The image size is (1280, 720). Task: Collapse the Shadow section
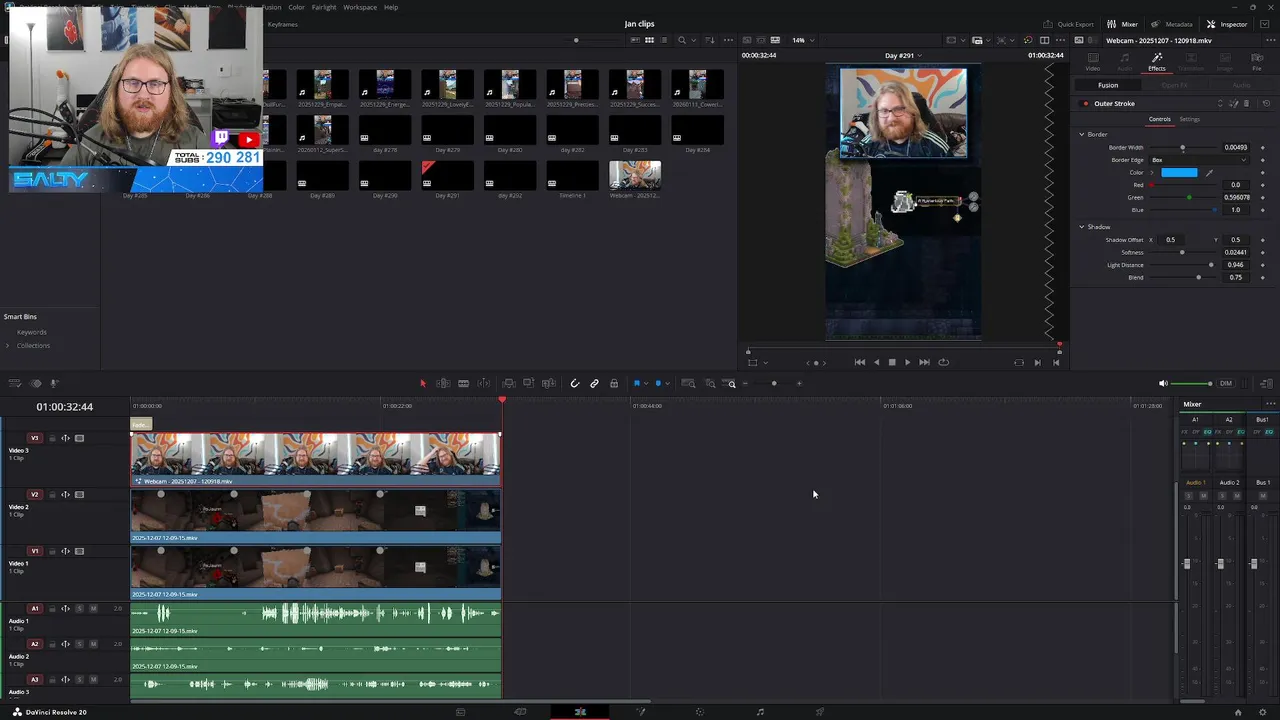(1081, 227)
